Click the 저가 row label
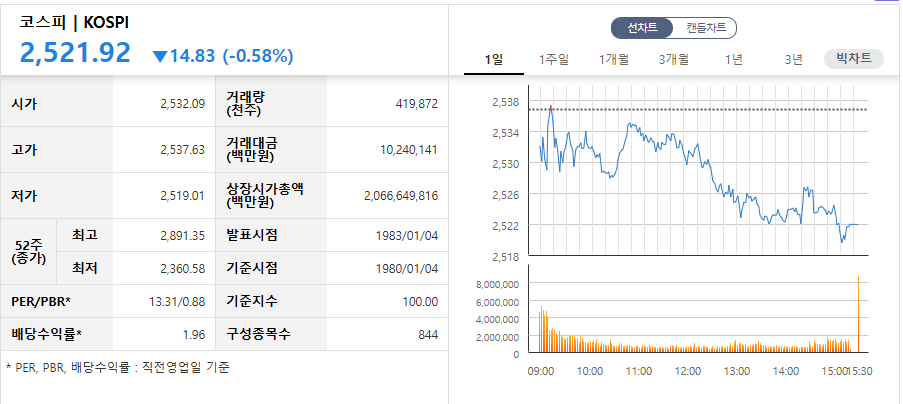 click(x=24, y=196)
